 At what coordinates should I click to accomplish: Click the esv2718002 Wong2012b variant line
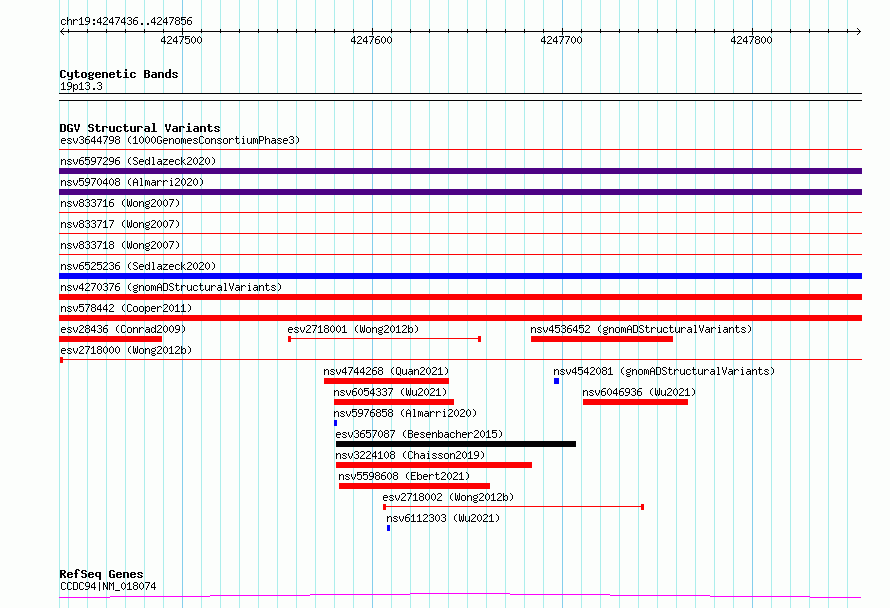coord(514,507)
